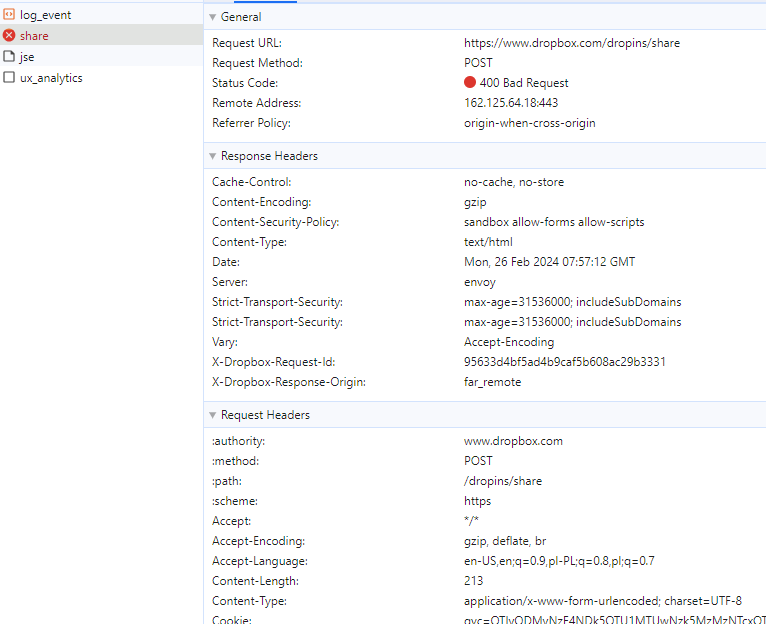Open the jse request entry

click(x=27, y=57)
